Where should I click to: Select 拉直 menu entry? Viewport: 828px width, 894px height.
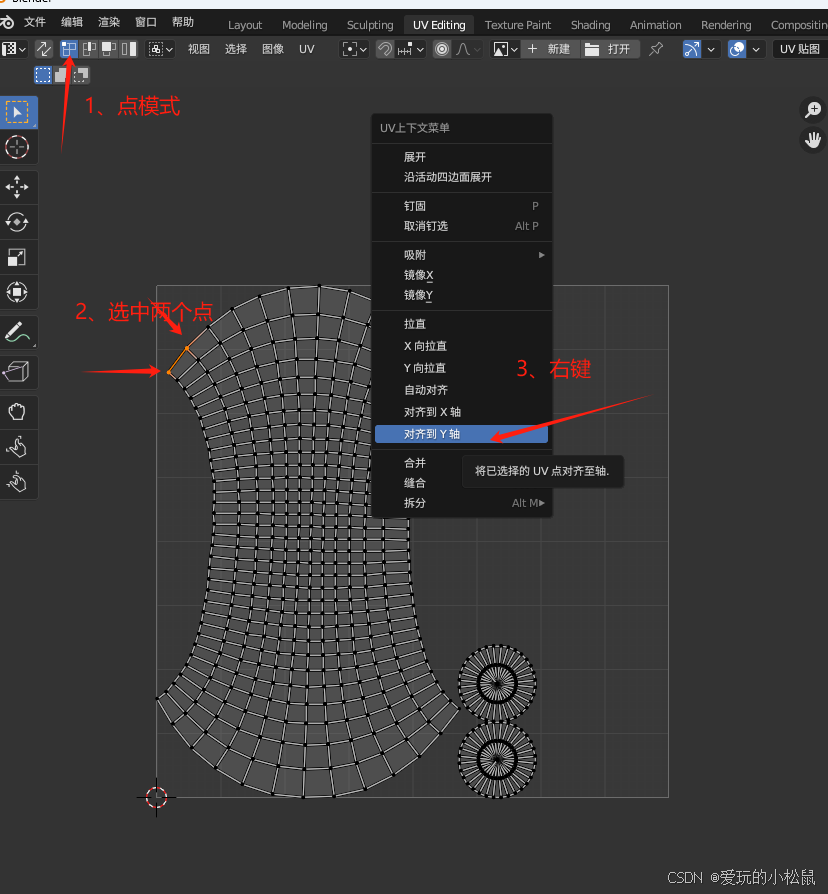[461, 324]
